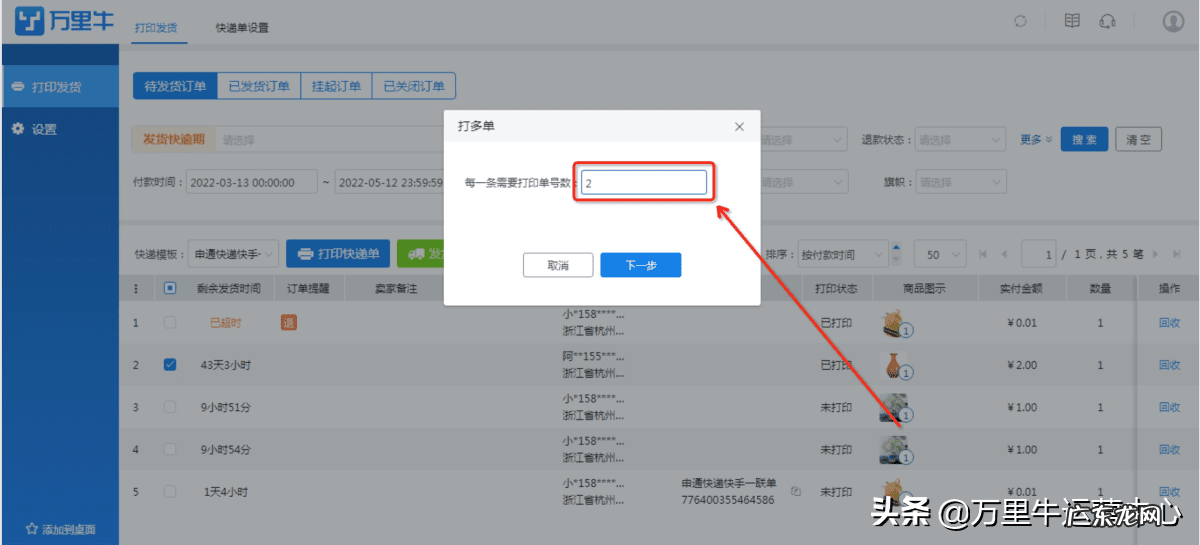Click product thumbnail in row 1 (¥0.01)
This screenshot has height=545, width=1200.
[893, 322]
